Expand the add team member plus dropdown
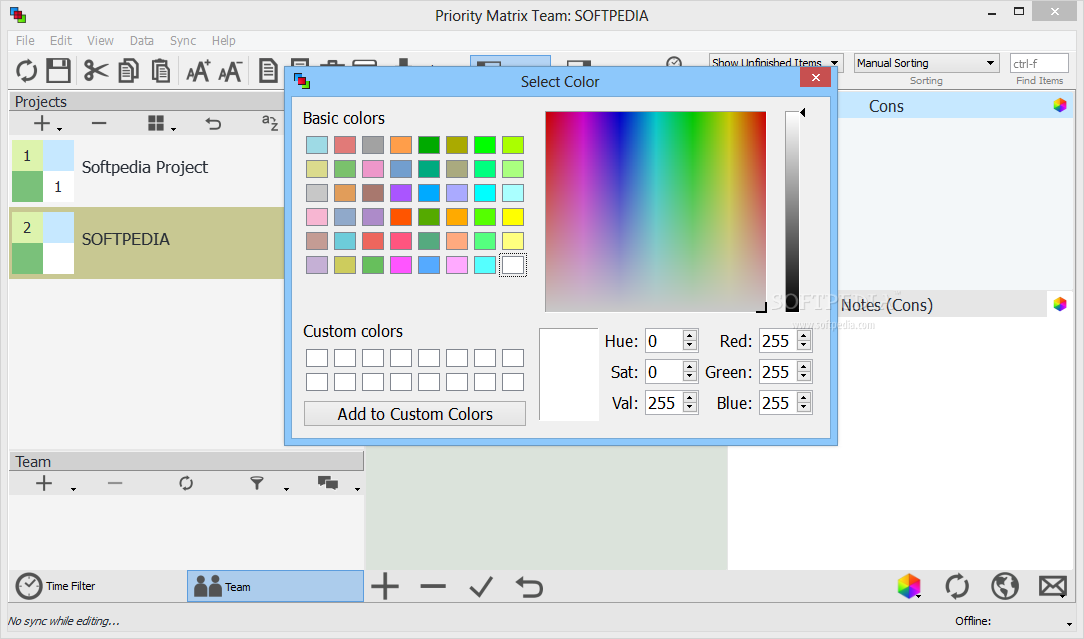1084x639 pixels. click(73, 490)
